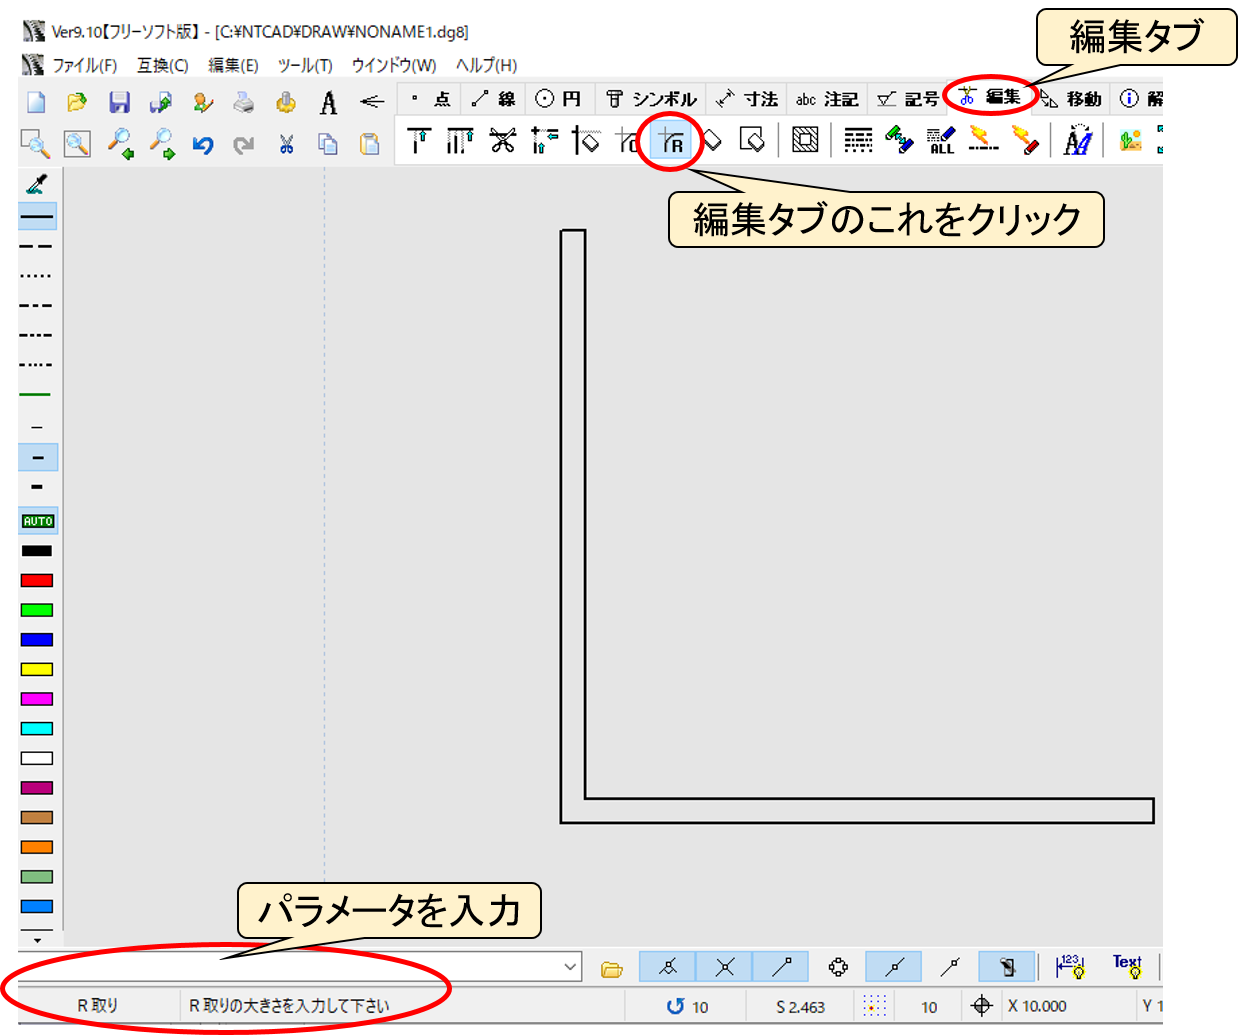Viewport: 1238px width, 1035px height.
Task: Switch to the シンボル tab
Action: tap(651, 98)
